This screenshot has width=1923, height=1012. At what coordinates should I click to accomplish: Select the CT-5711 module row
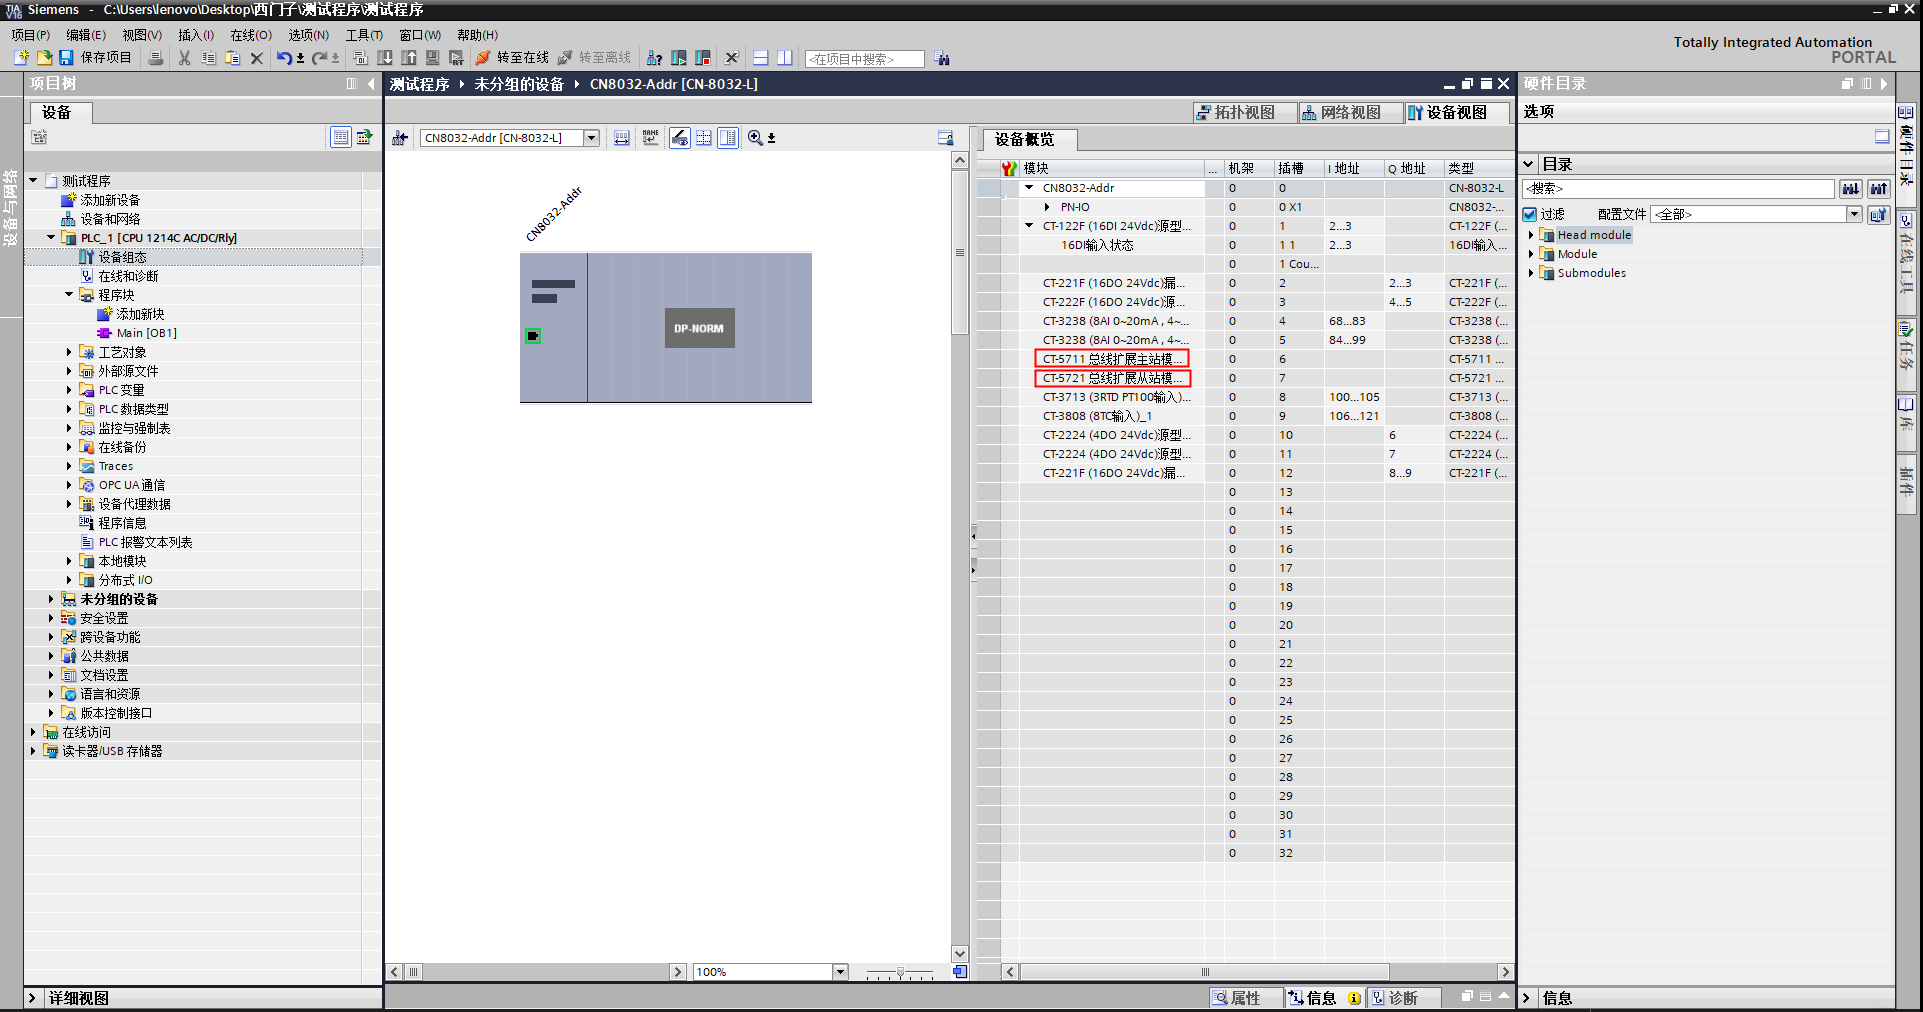1111,359
